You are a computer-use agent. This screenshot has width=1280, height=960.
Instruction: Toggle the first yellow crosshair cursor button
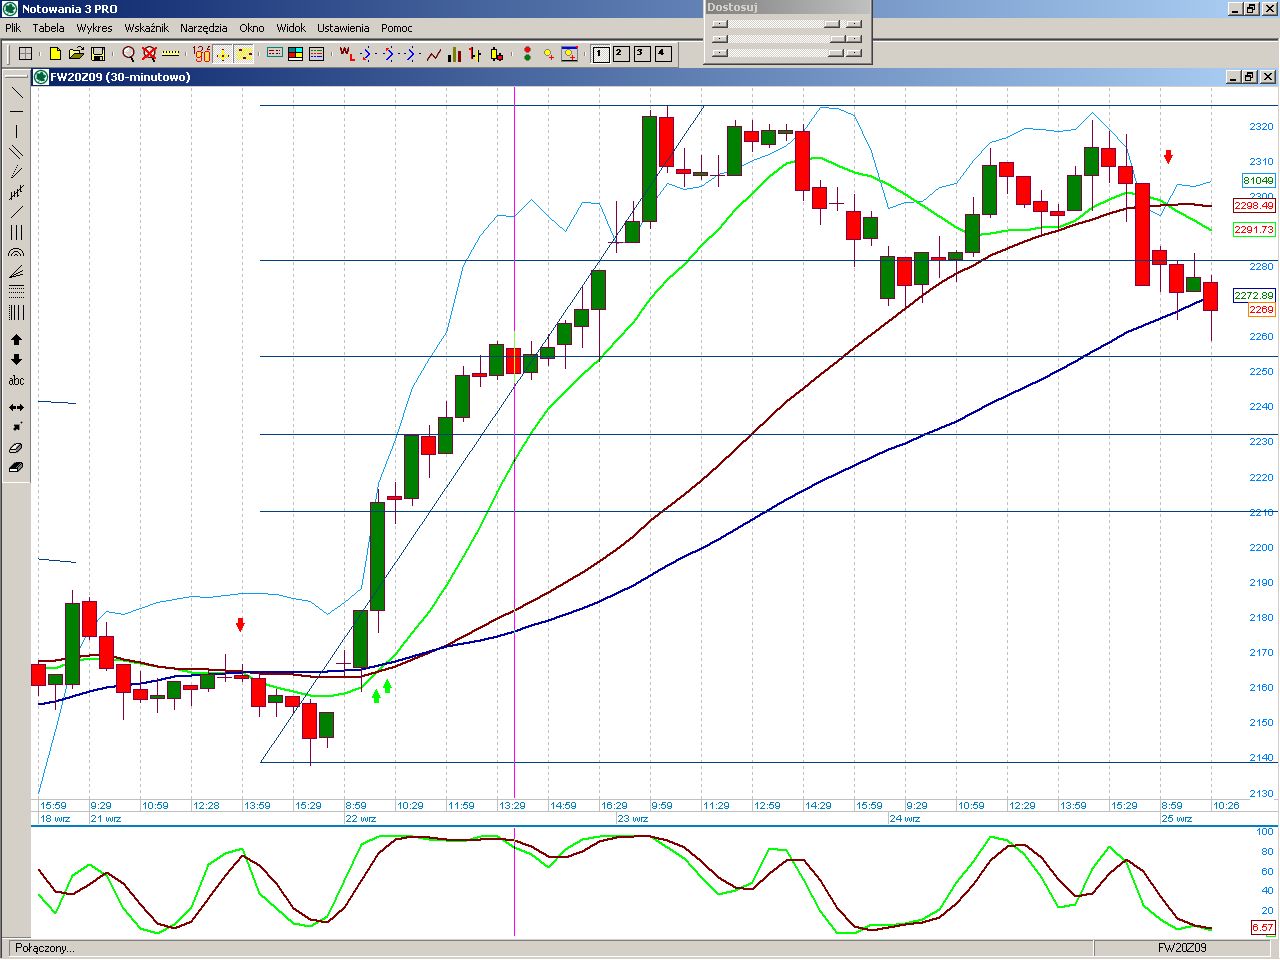pyautogui.click(x=223, y=54)
